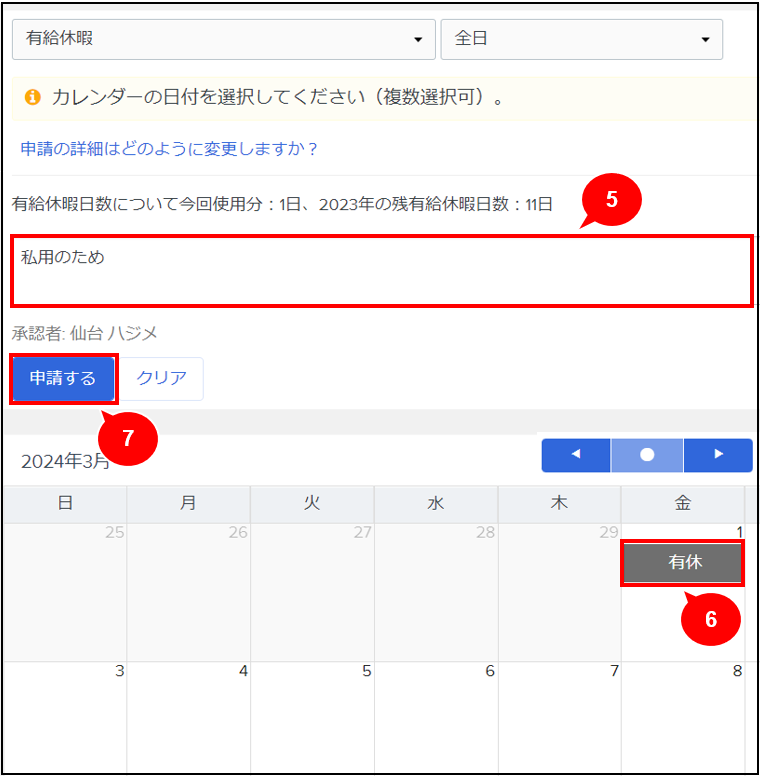Select March 3 on the calendar
760x776 pixels.
click(x=65, y=715)
